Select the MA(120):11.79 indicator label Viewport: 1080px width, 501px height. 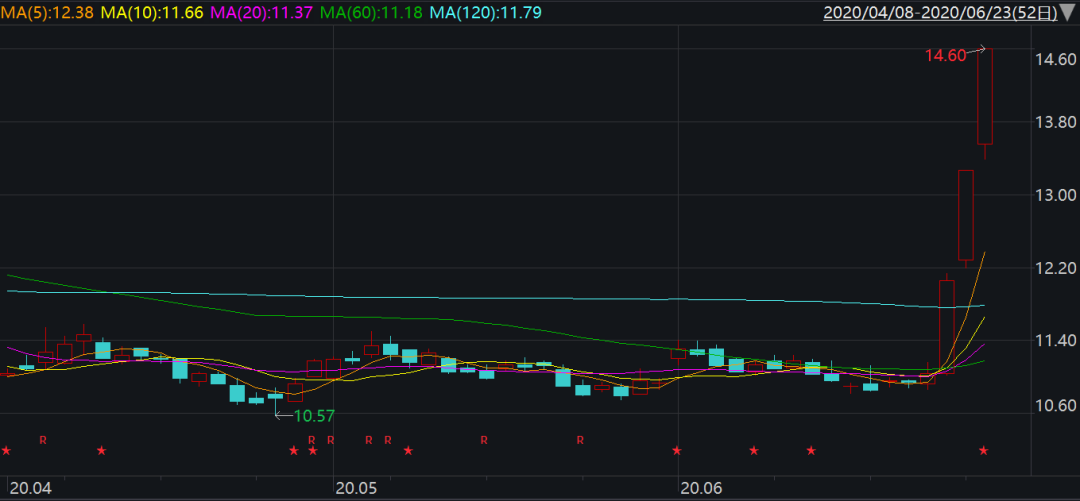click(485, 12)
